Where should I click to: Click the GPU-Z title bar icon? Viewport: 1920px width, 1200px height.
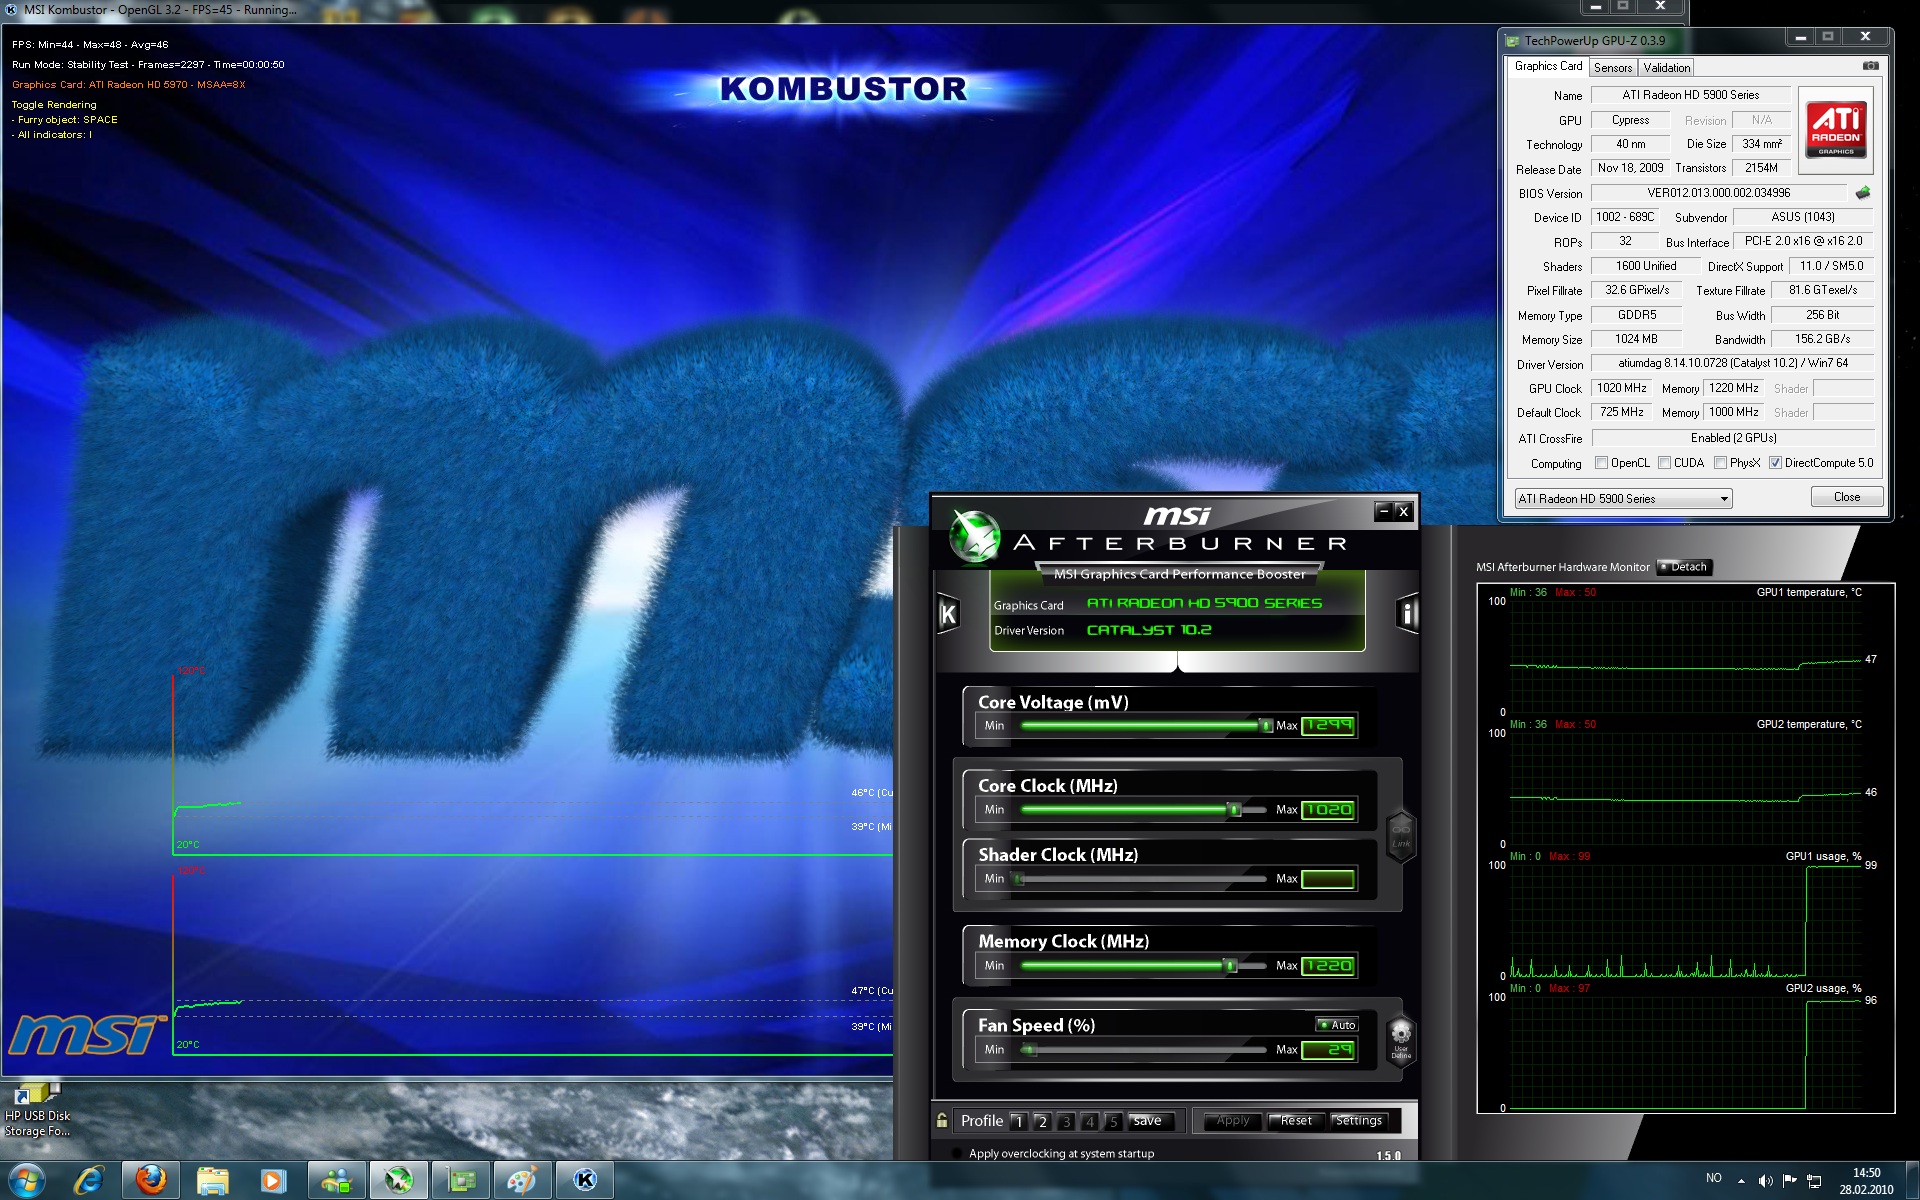pos(1512,40)
